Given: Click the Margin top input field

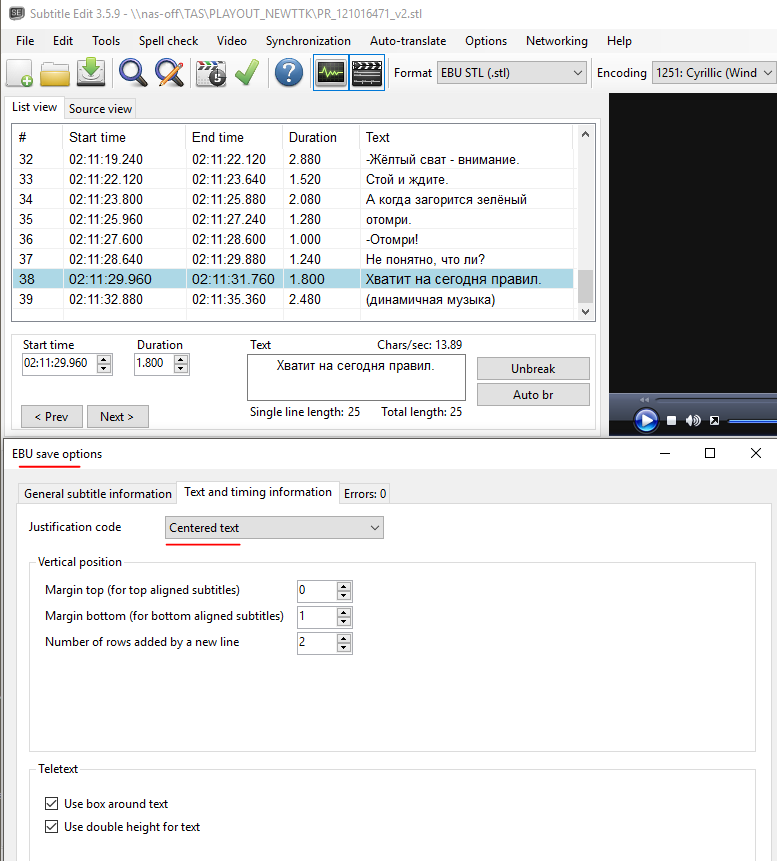Looking at the screenshot, I should coord(317,591).
